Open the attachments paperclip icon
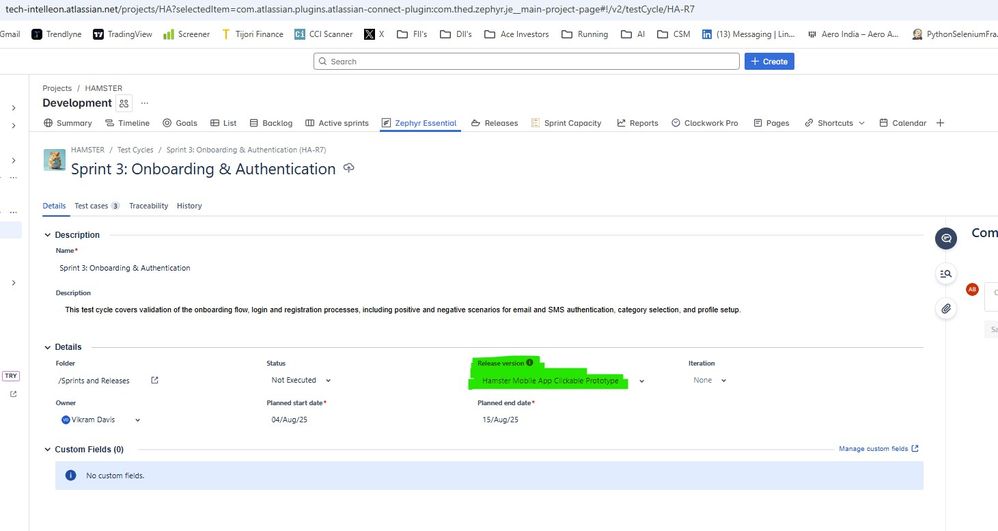This screenshot has height=531, width=998. pos(946,309)
